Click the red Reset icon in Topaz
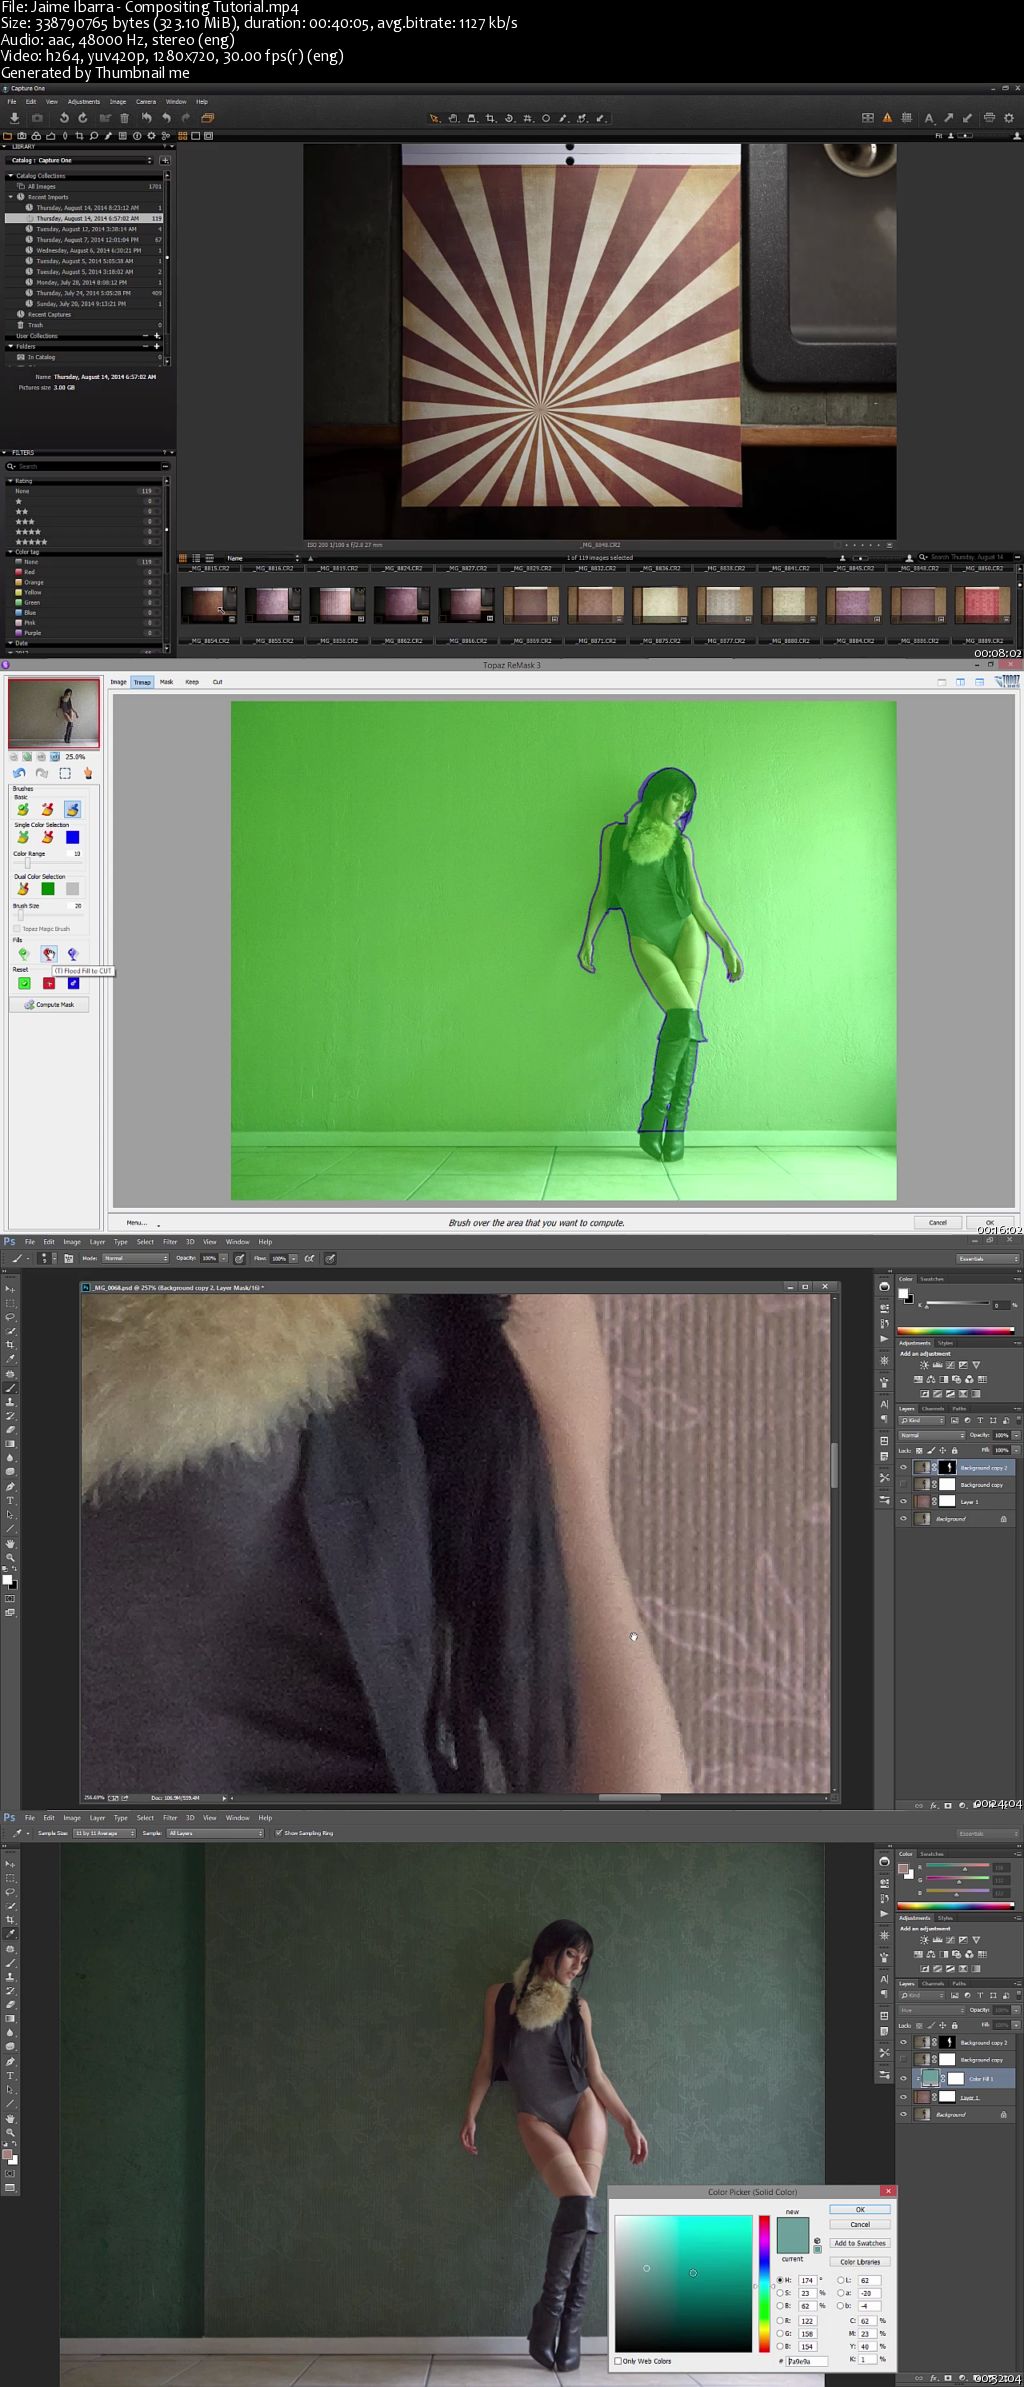This screenshot has height=2387, width=1024. coord(48,983)
